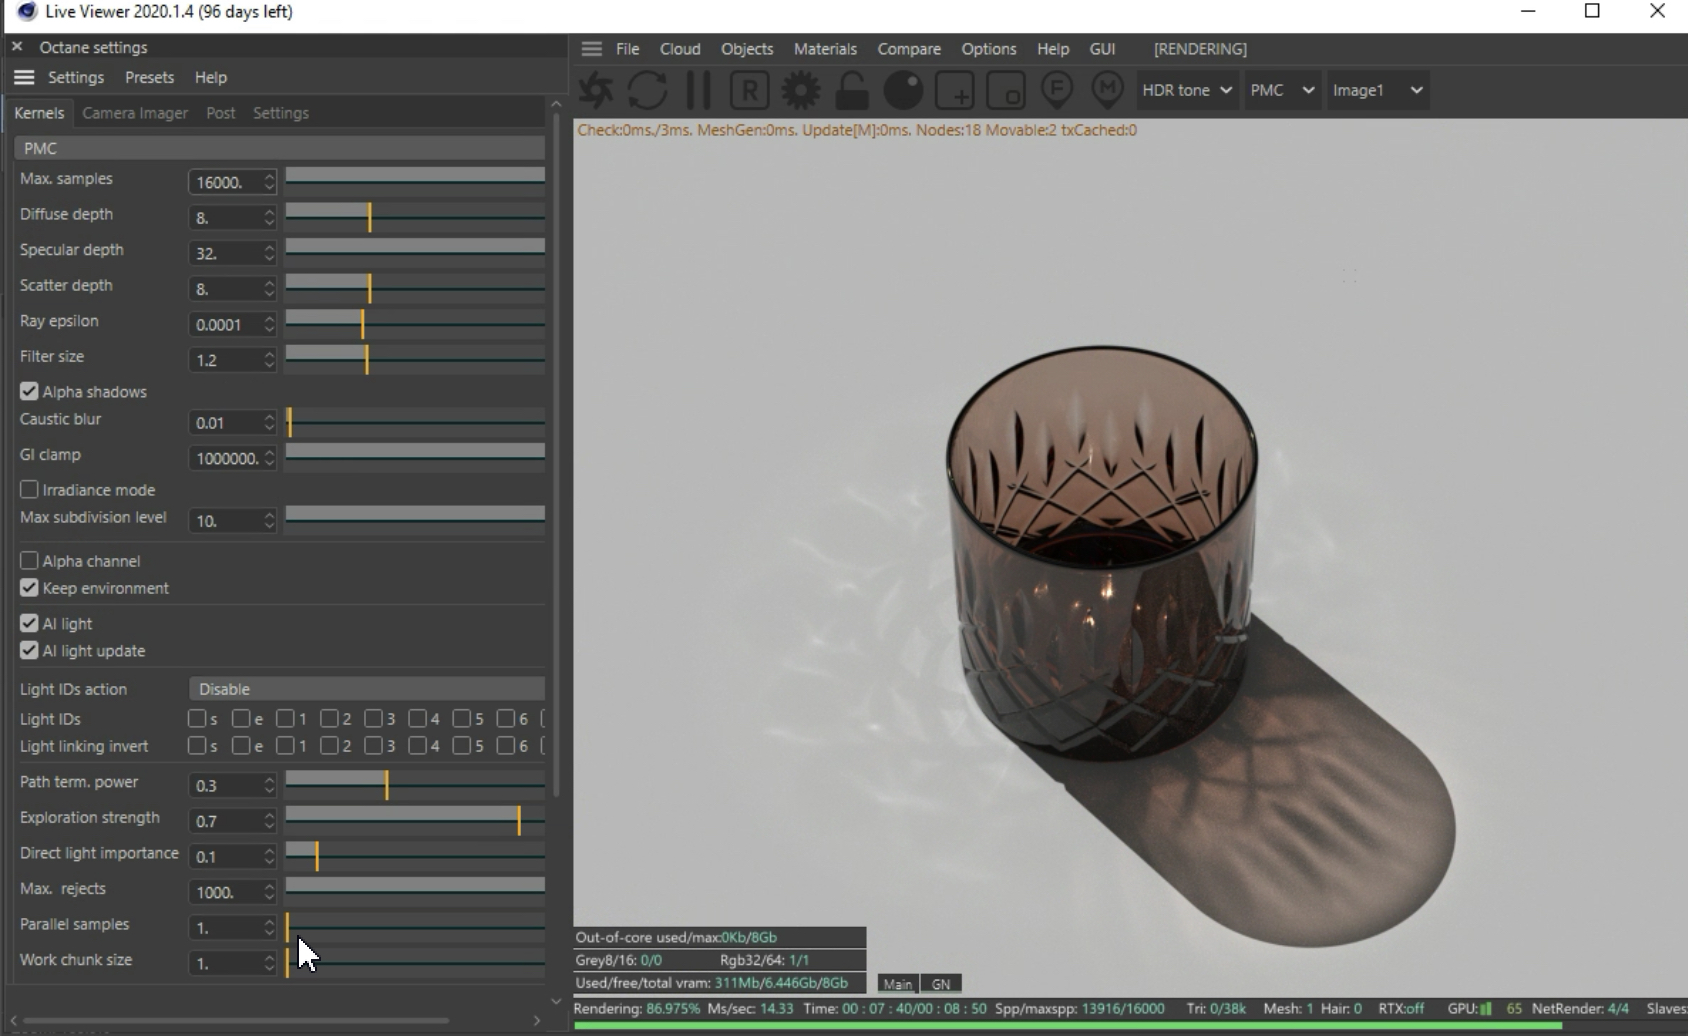Enable the Irradiance mode checkbox
Viewport: 1688px width, 1036px height.
(x=29, y=490)
